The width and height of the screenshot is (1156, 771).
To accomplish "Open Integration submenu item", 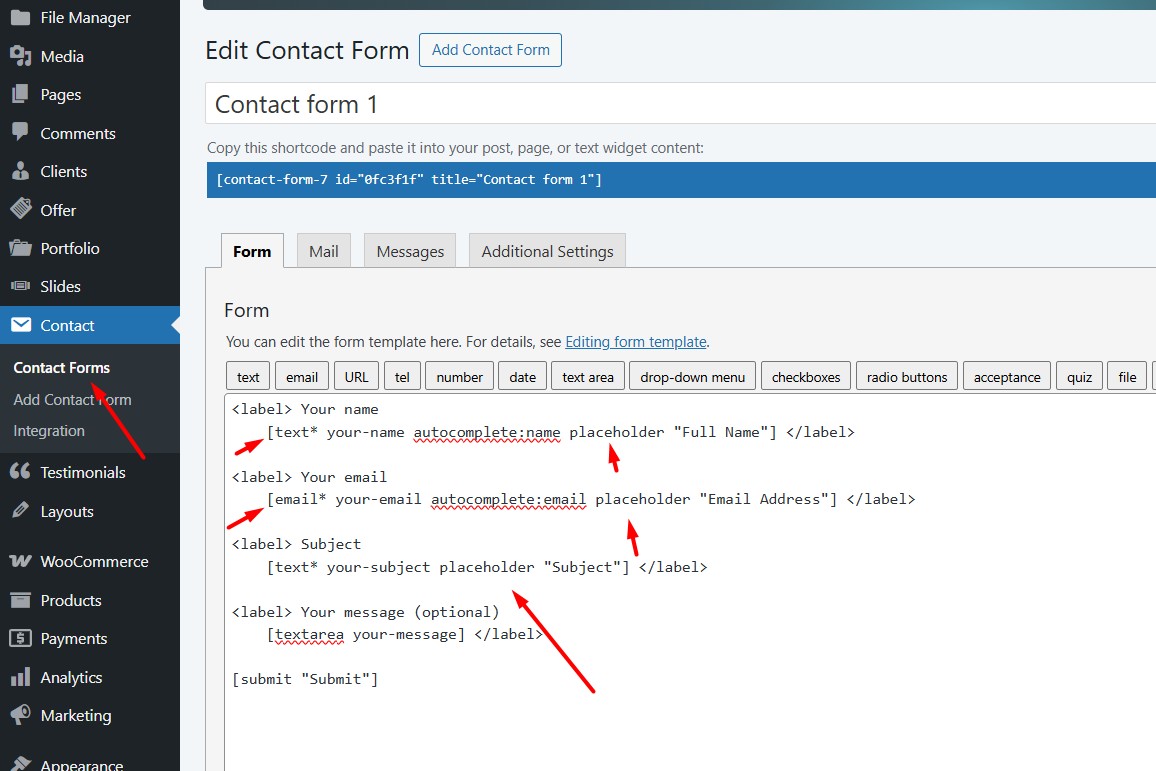I will tap(49, 430).
